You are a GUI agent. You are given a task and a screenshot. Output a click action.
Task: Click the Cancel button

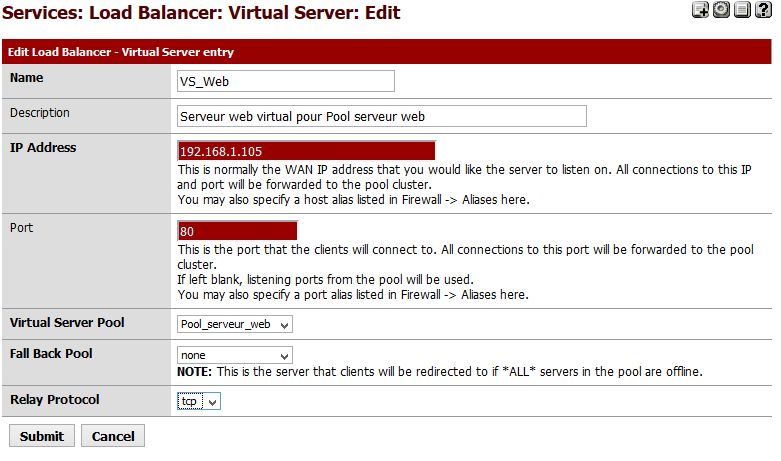tap(113, 436)
